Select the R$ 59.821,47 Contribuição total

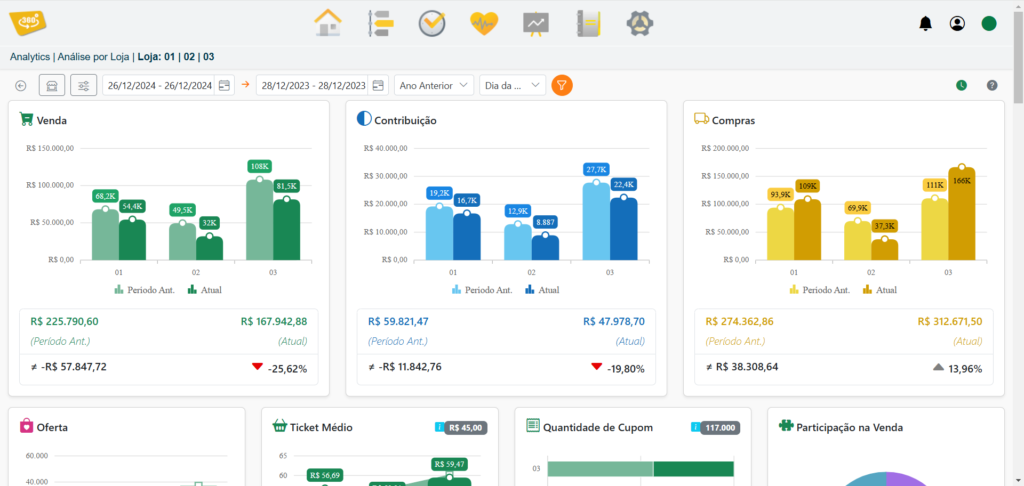tap(398, 321)
